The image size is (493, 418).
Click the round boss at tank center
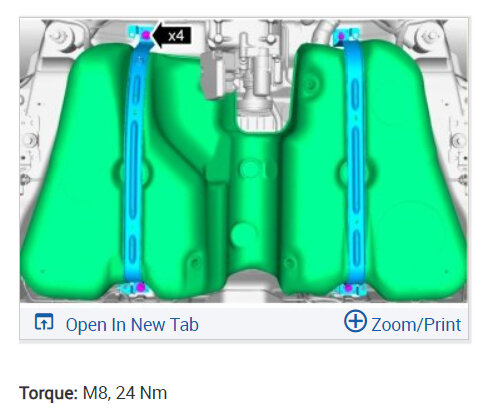[x=251, y=169]
